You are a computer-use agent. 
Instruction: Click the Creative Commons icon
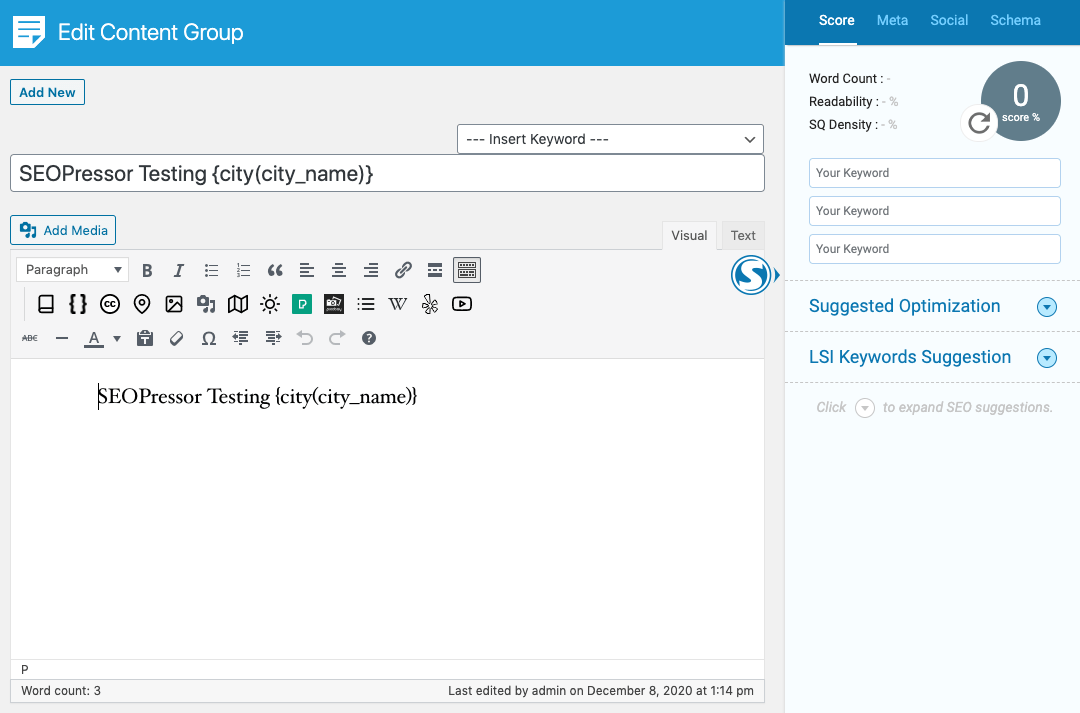pyautogui.click(x=110, y=304)
